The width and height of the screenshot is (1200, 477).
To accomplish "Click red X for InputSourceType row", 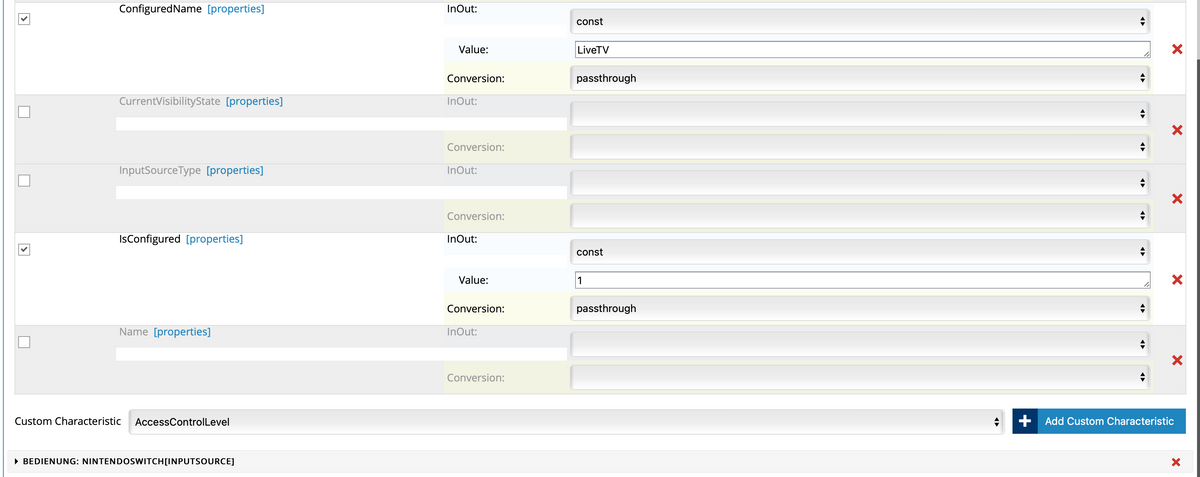I will click(1177, 199).
